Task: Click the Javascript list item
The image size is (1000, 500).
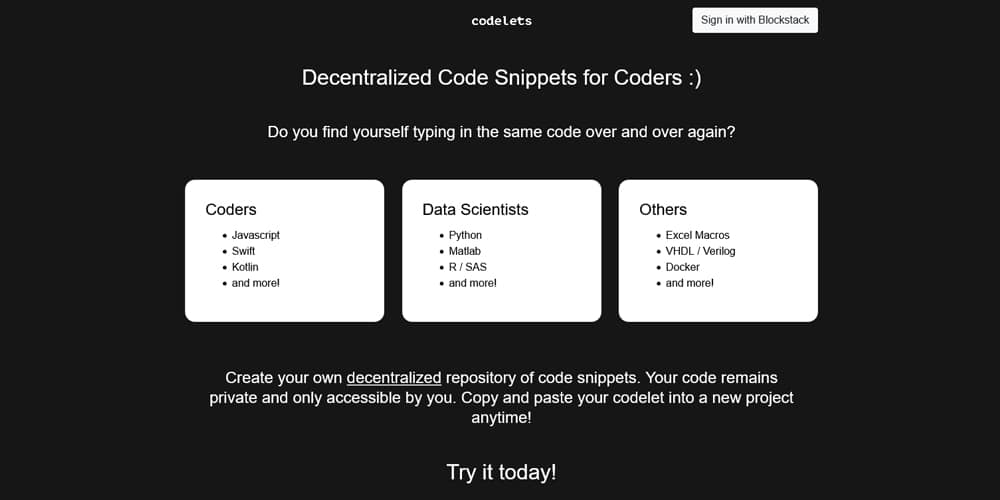Action: 256,235
